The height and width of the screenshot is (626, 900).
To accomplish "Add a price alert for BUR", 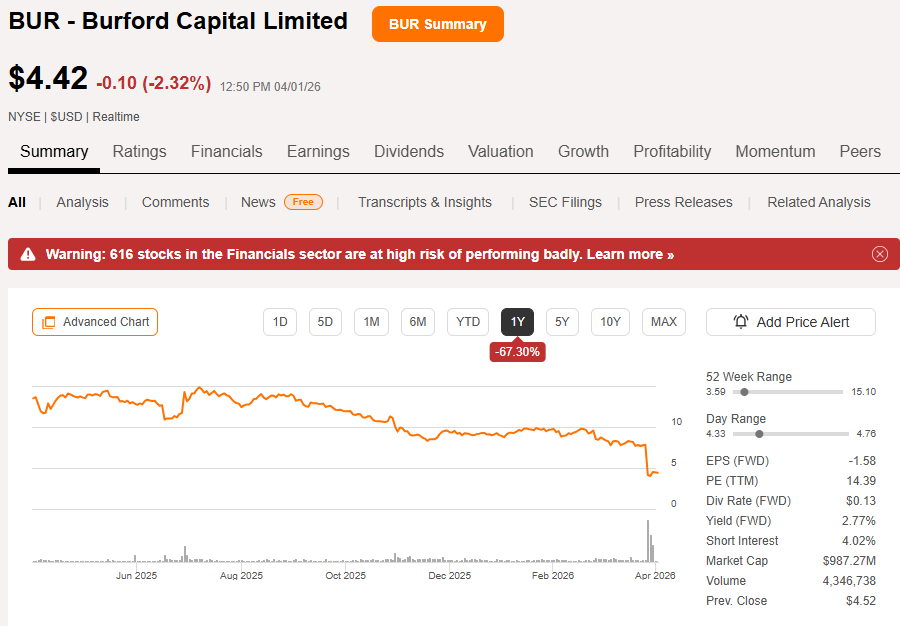I will tap(790, 322).
